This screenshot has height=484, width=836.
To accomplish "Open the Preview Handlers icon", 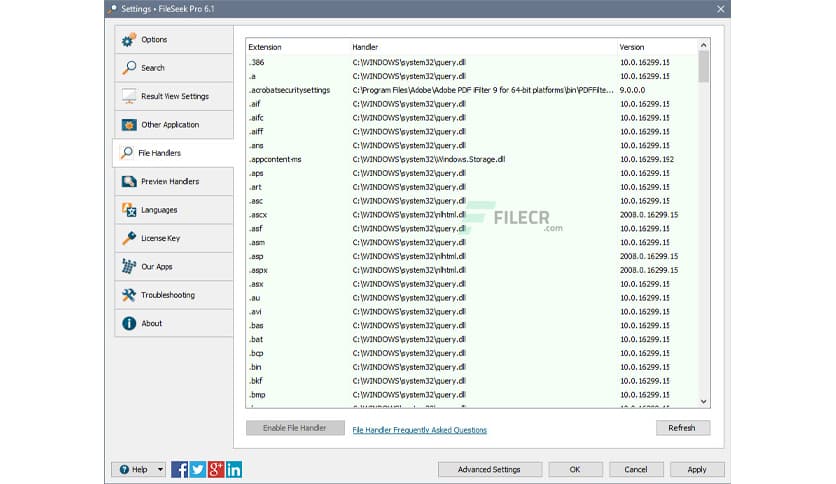I will pos(129,182).
